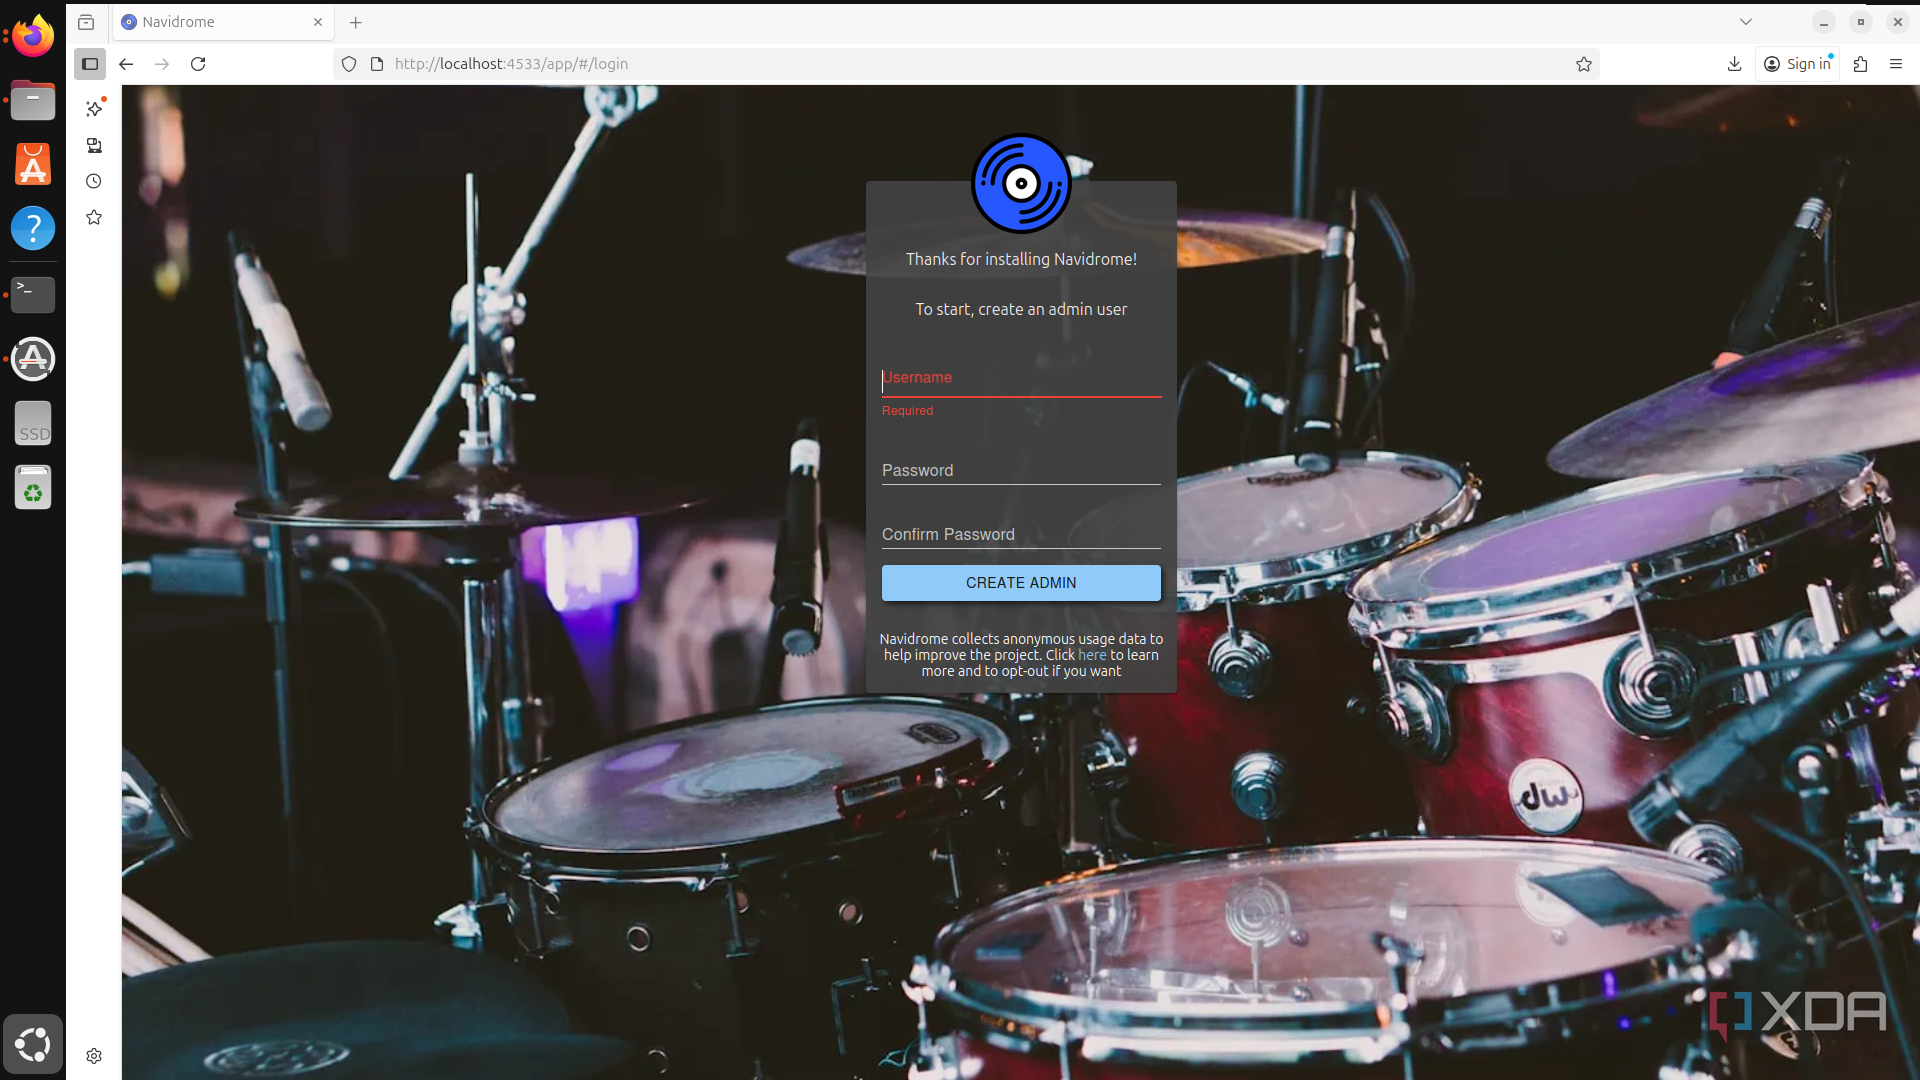Viewport: 1920px width, 1080px height.
Task: Open Bookmarks star sidebar icon
Action: point(94,217)
